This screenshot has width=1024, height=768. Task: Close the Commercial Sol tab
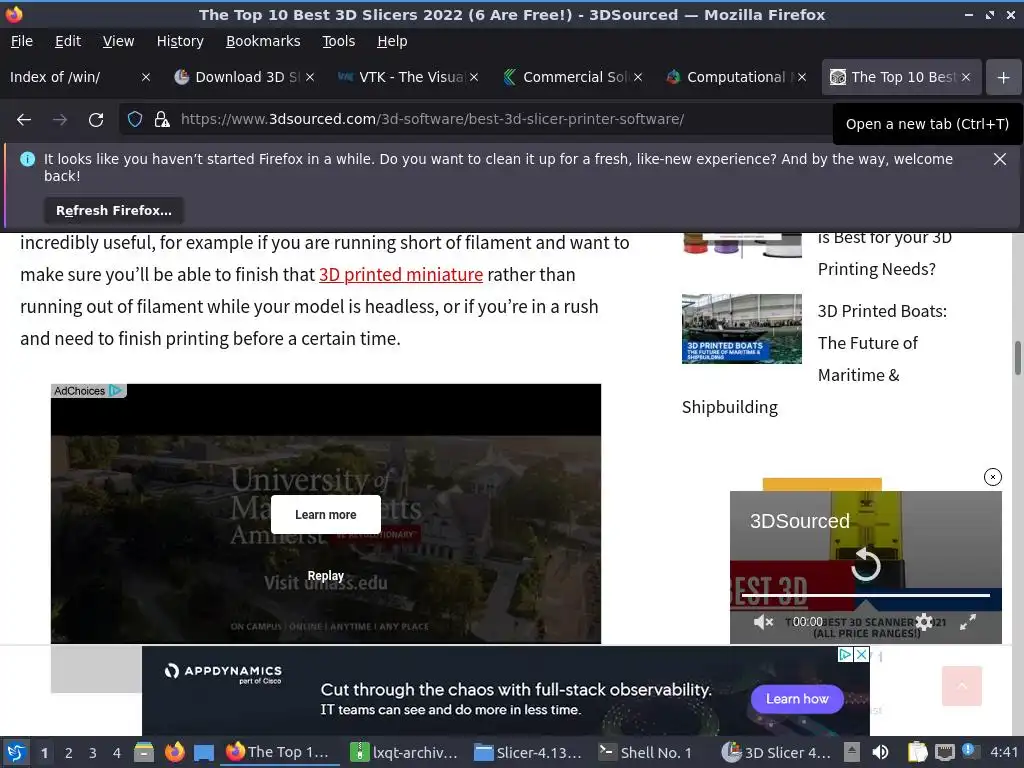point(637,77)
